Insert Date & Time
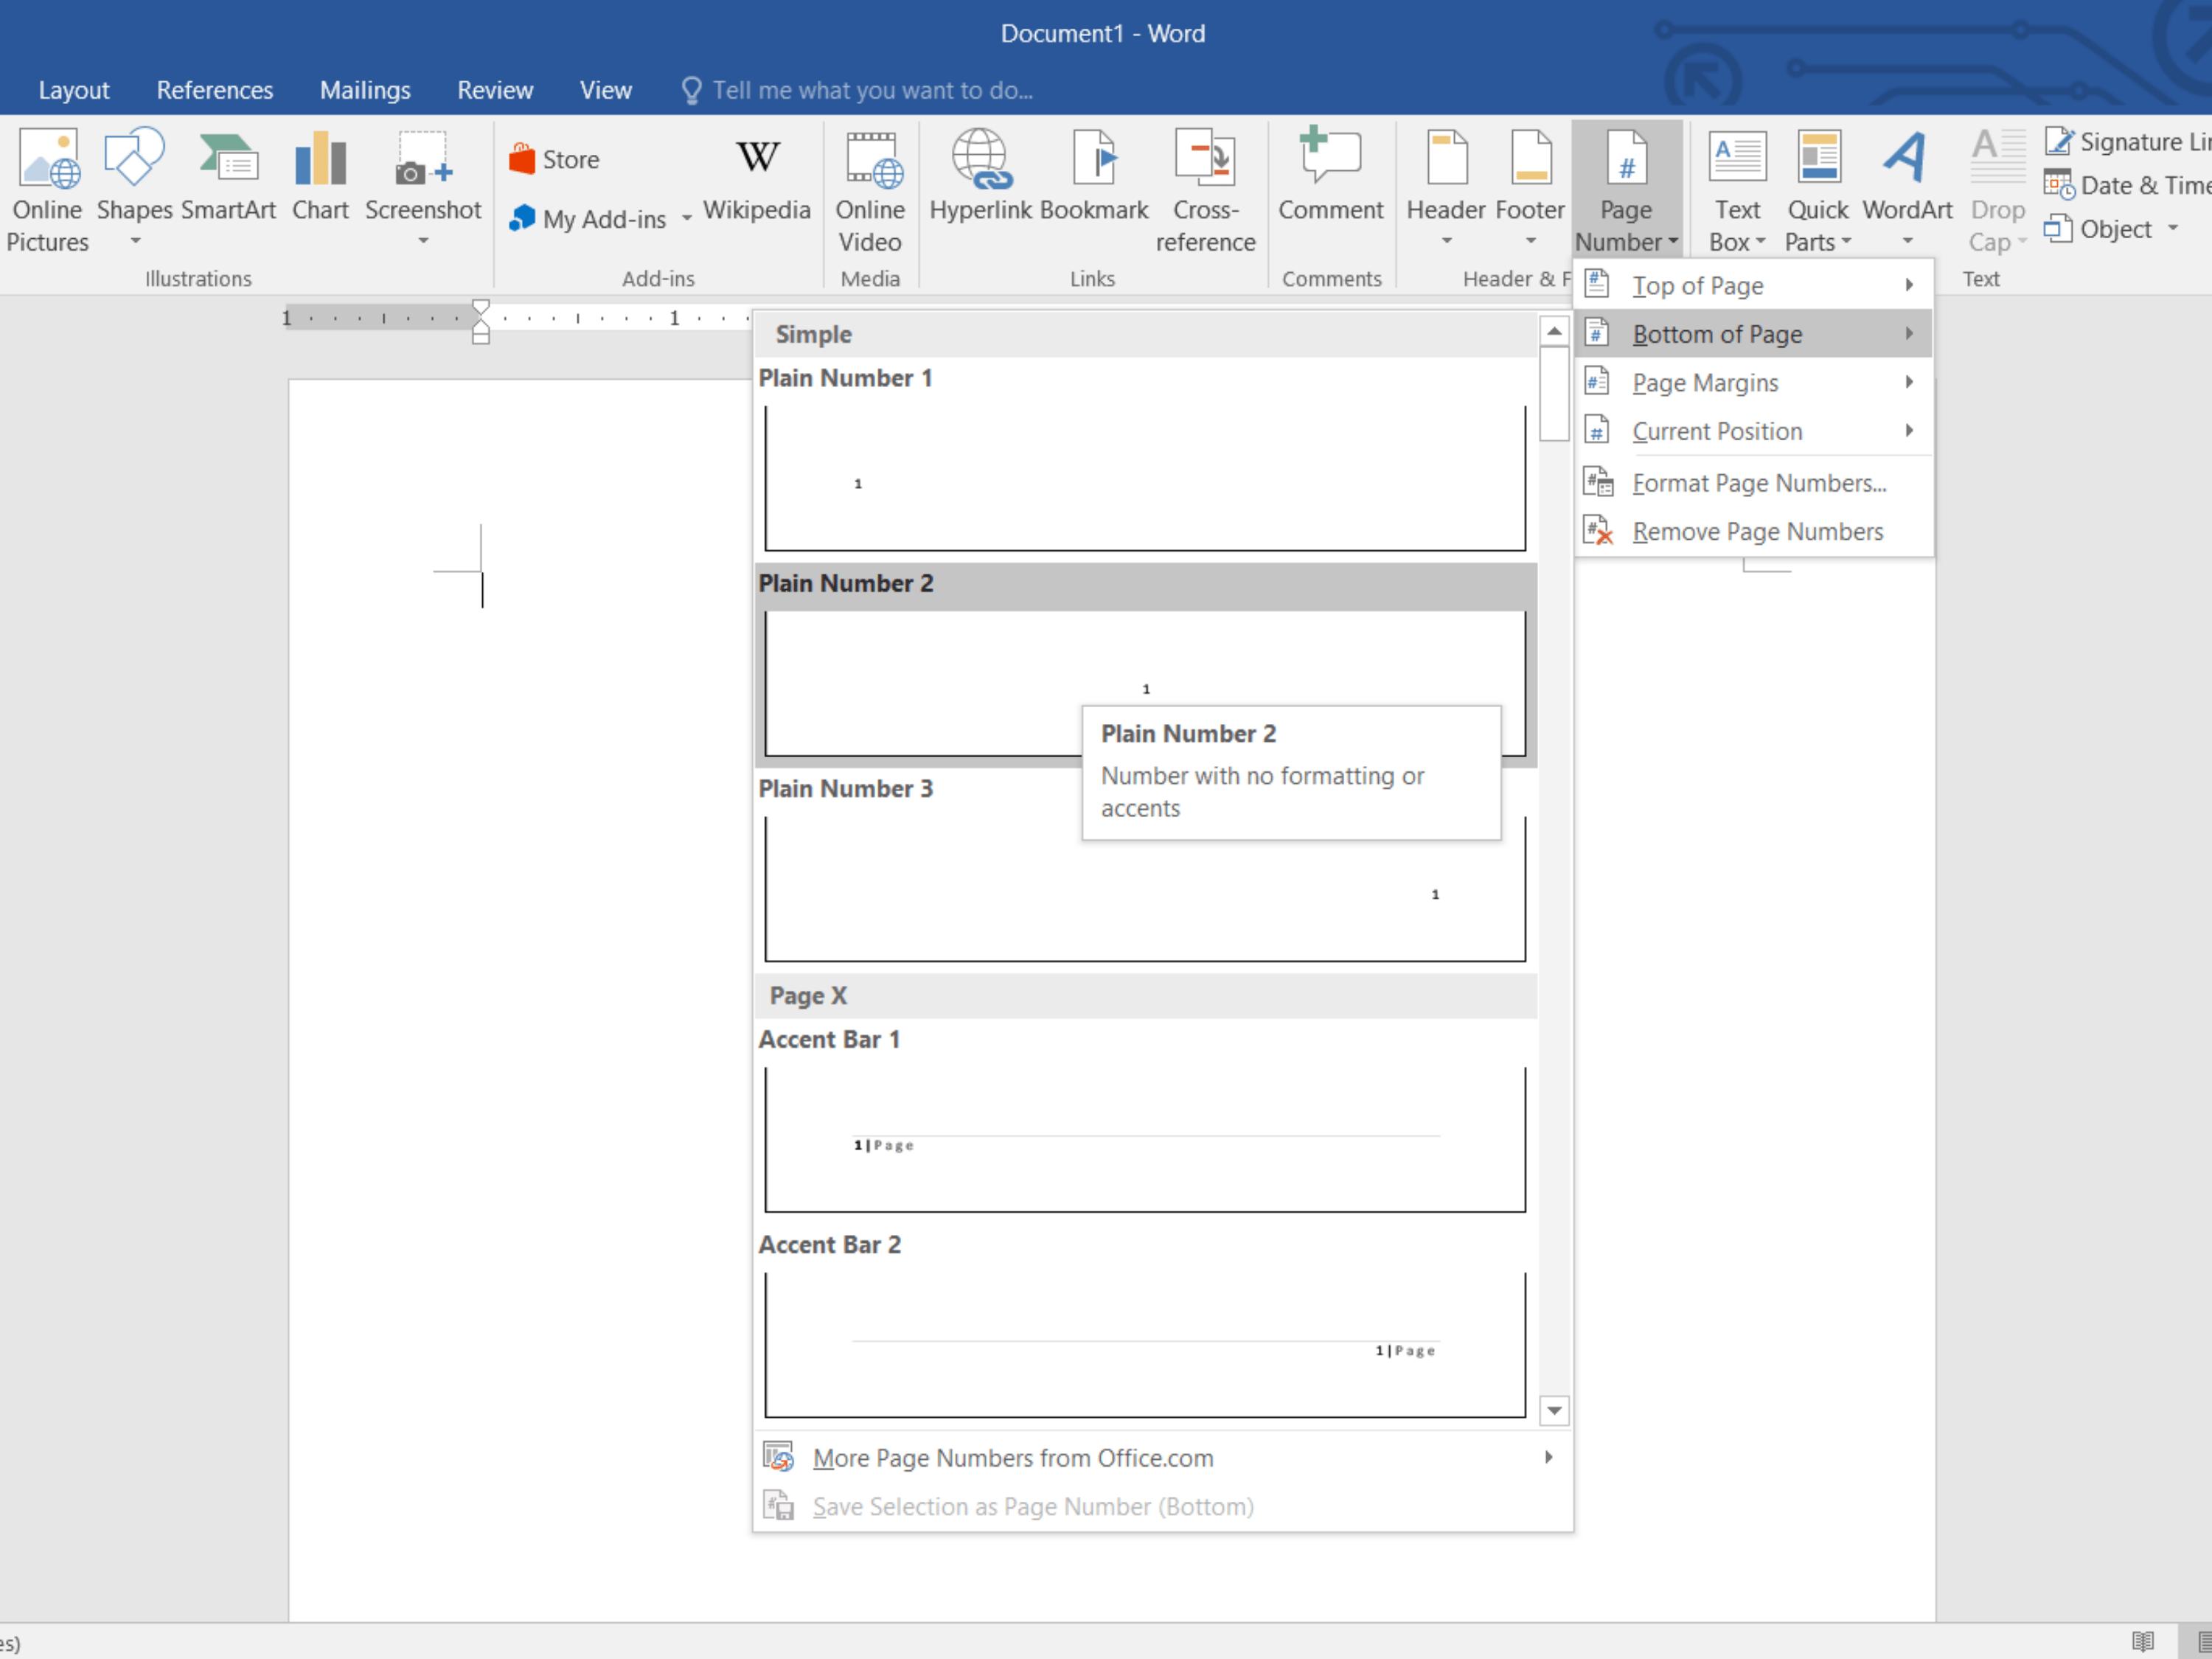Screen dimensions: 2212x1659 pyautogui.click(x=2128, y=185)
